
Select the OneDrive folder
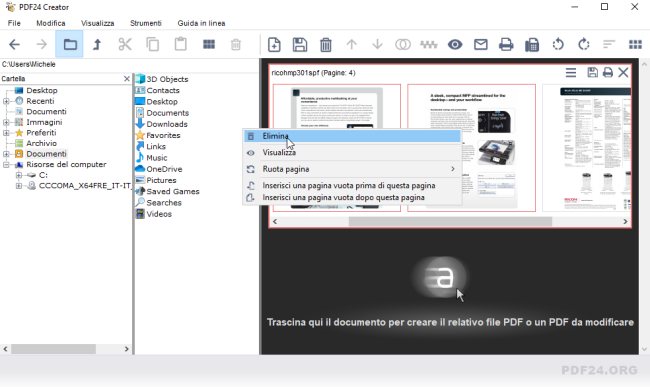[x=159, y=169]
